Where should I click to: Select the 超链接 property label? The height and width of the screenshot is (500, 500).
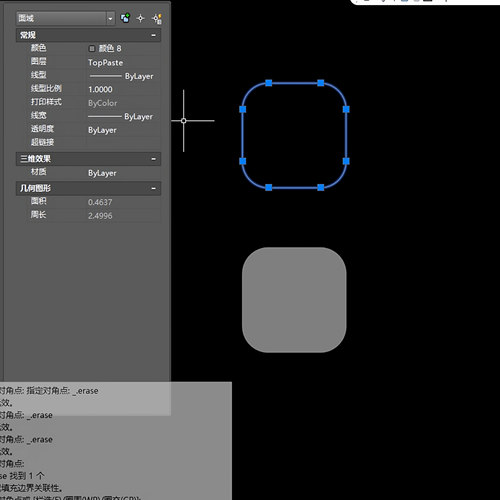[42, 142]
